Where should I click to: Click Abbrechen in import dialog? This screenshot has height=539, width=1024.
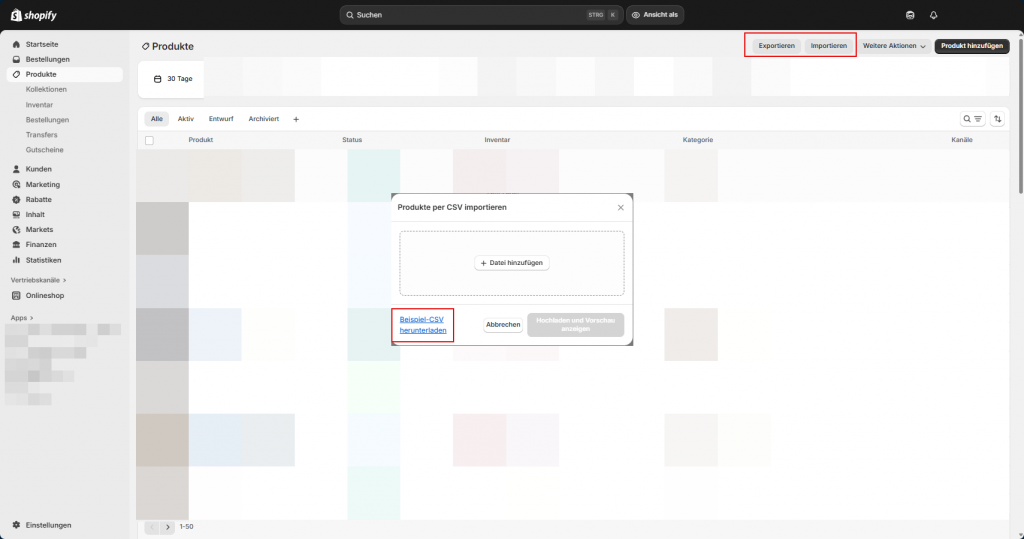(x=503, y=325)
